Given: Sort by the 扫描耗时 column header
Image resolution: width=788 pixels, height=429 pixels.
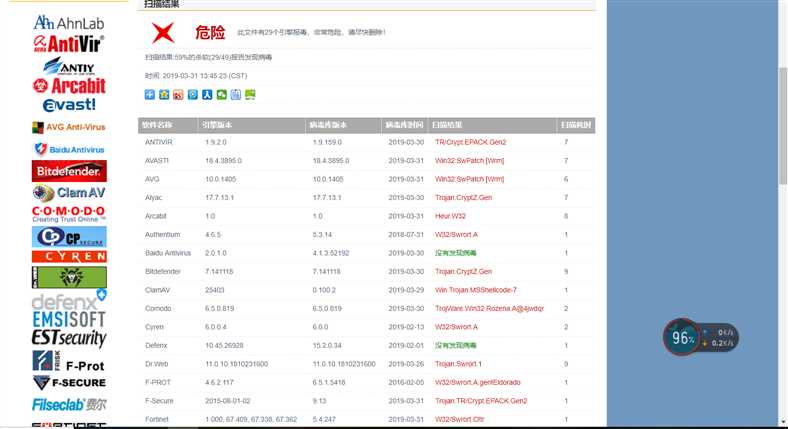Looking at the screenshot, I should click(x=576, y=125).
